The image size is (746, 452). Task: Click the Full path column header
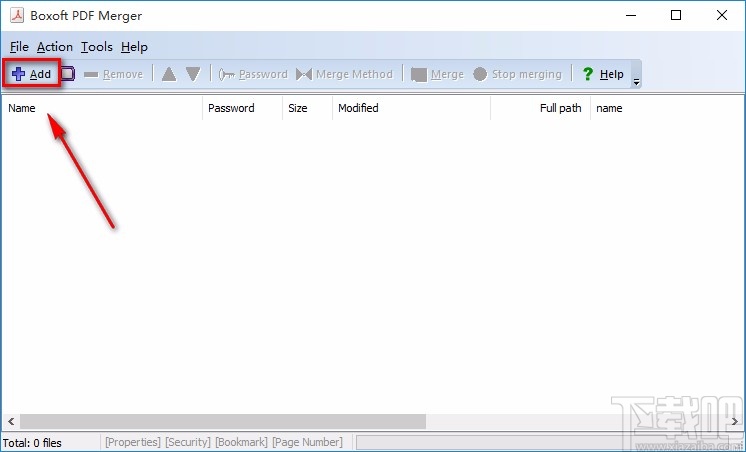(540, 108)
